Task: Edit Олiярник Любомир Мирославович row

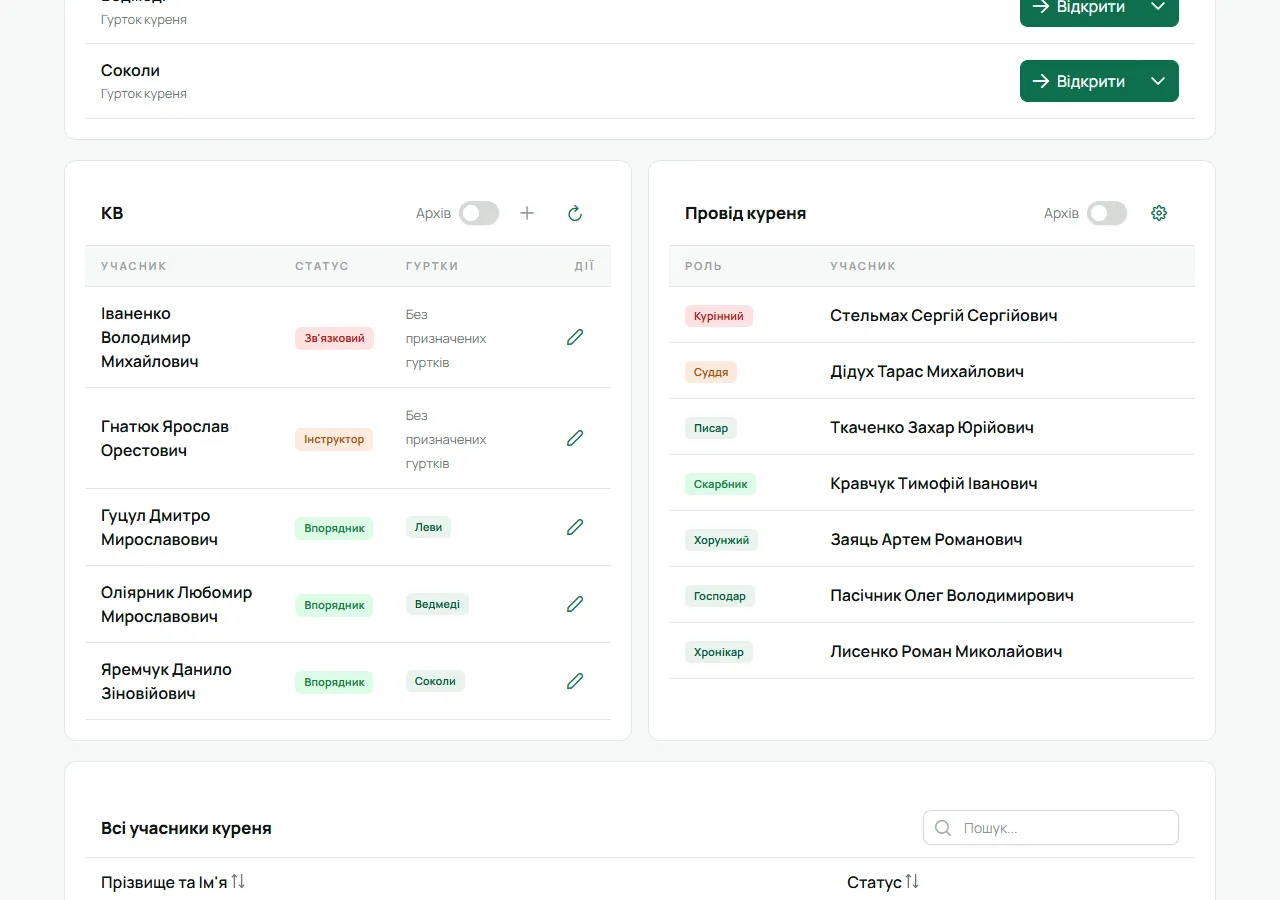Action: 575,604
